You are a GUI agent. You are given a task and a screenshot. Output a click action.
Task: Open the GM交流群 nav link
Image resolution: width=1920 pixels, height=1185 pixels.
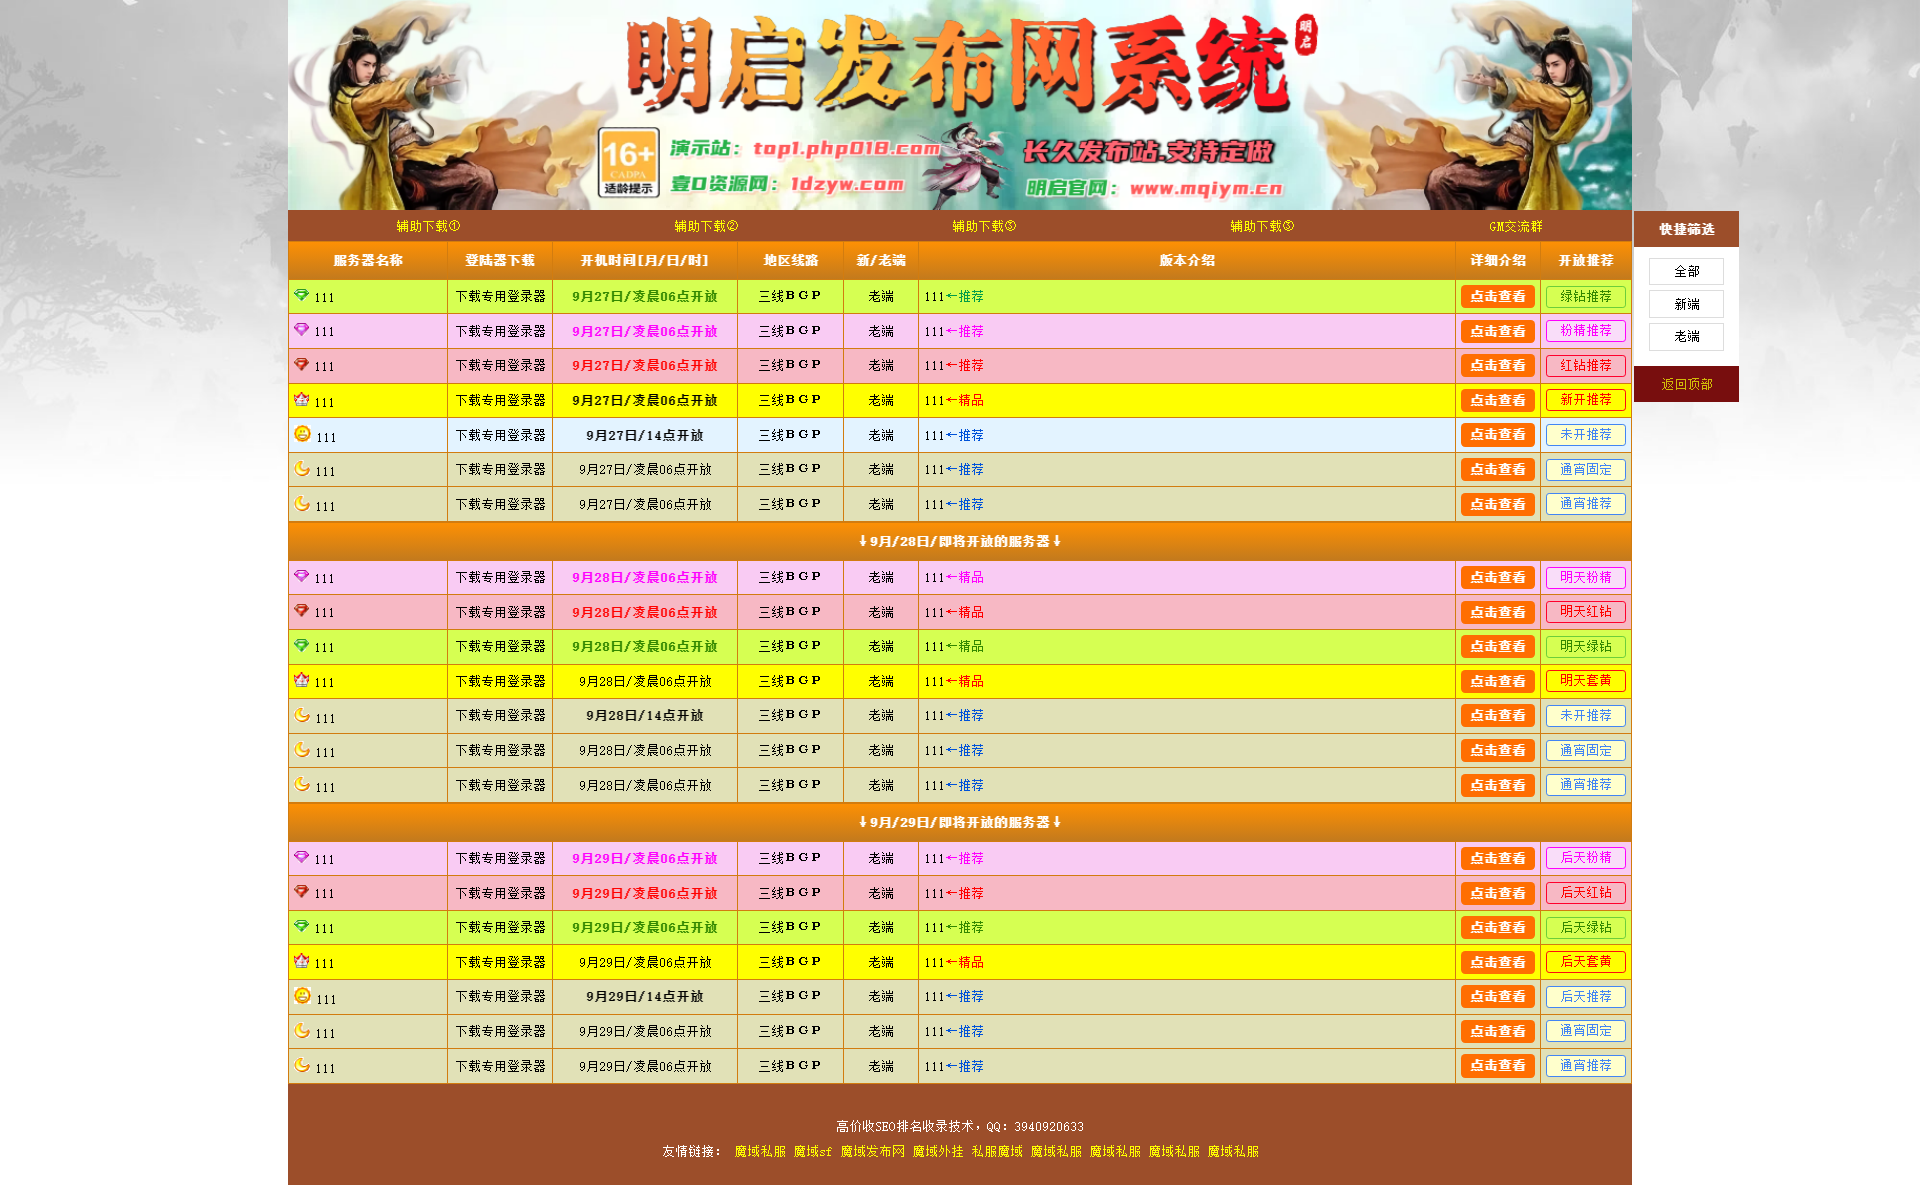pyautogui.click(x=1516, y=226)
